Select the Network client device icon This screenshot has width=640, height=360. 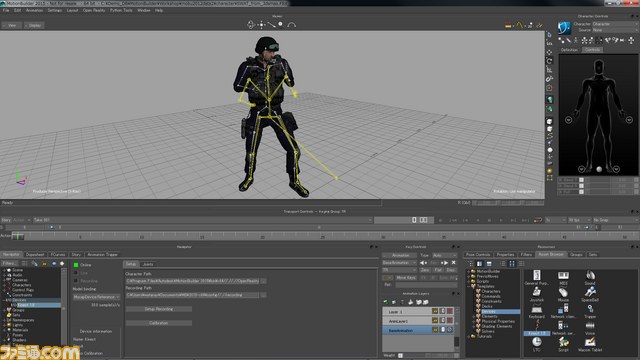pyautogui.click(x=563, y=309)
